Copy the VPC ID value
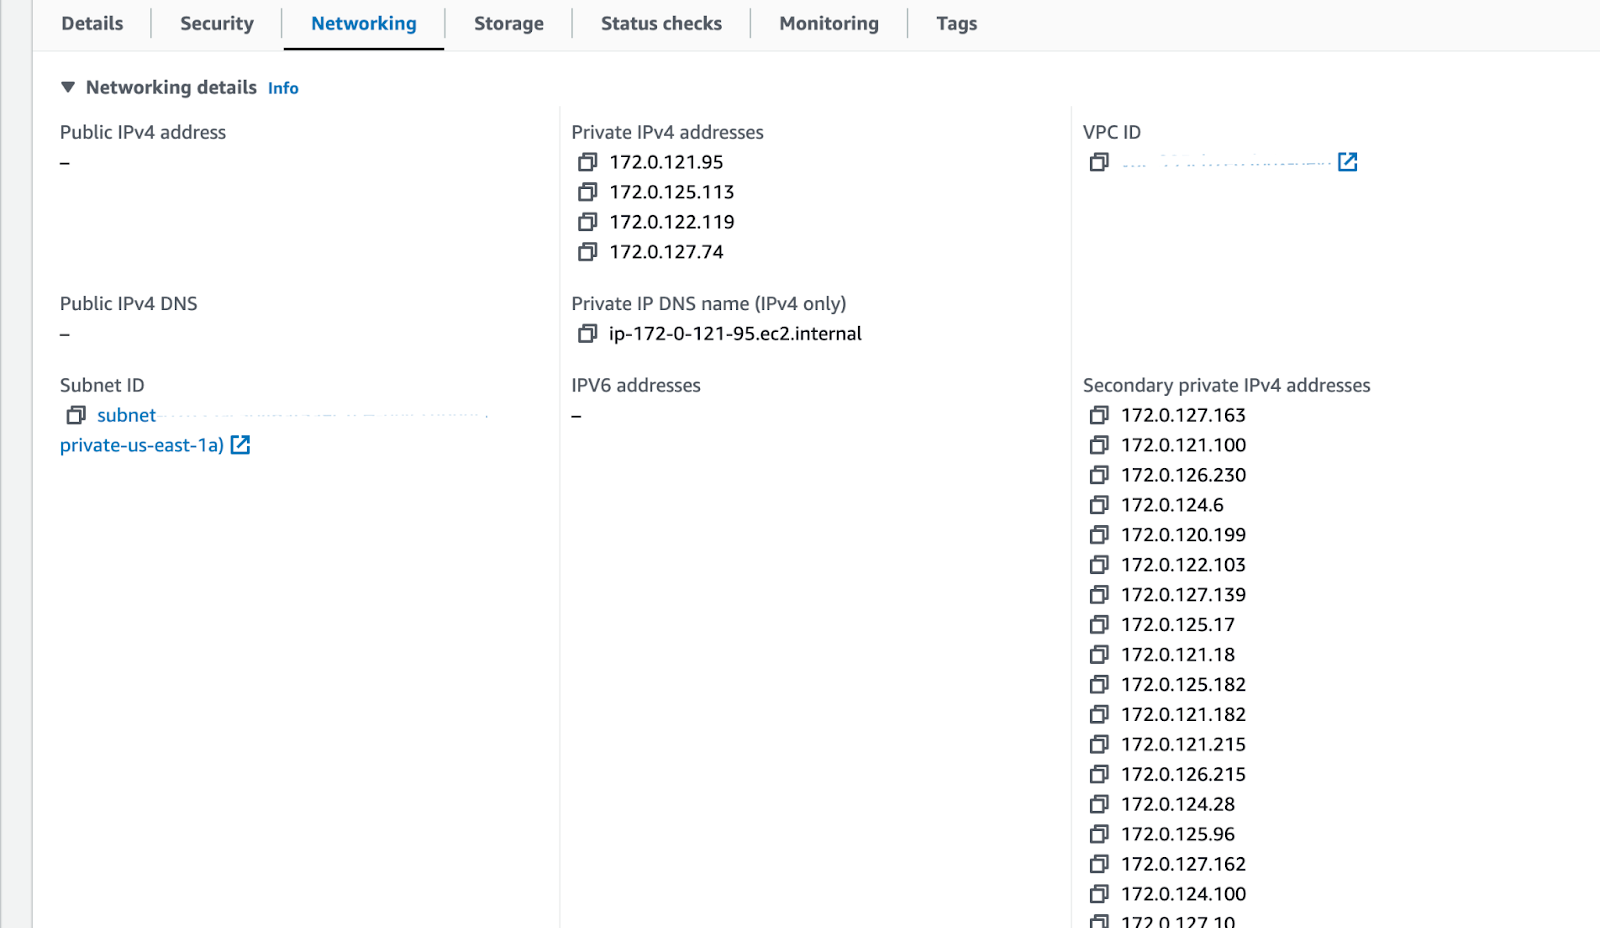Image resolution: width=1600 pixels, height=928 pixels. (1099, 162)
